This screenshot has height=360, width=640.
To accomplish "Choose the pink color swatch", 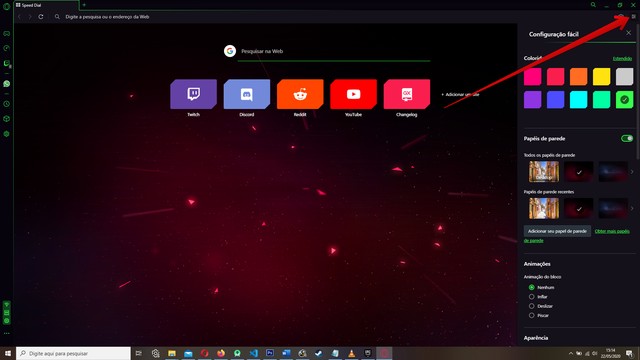I will tap(533, 77).
